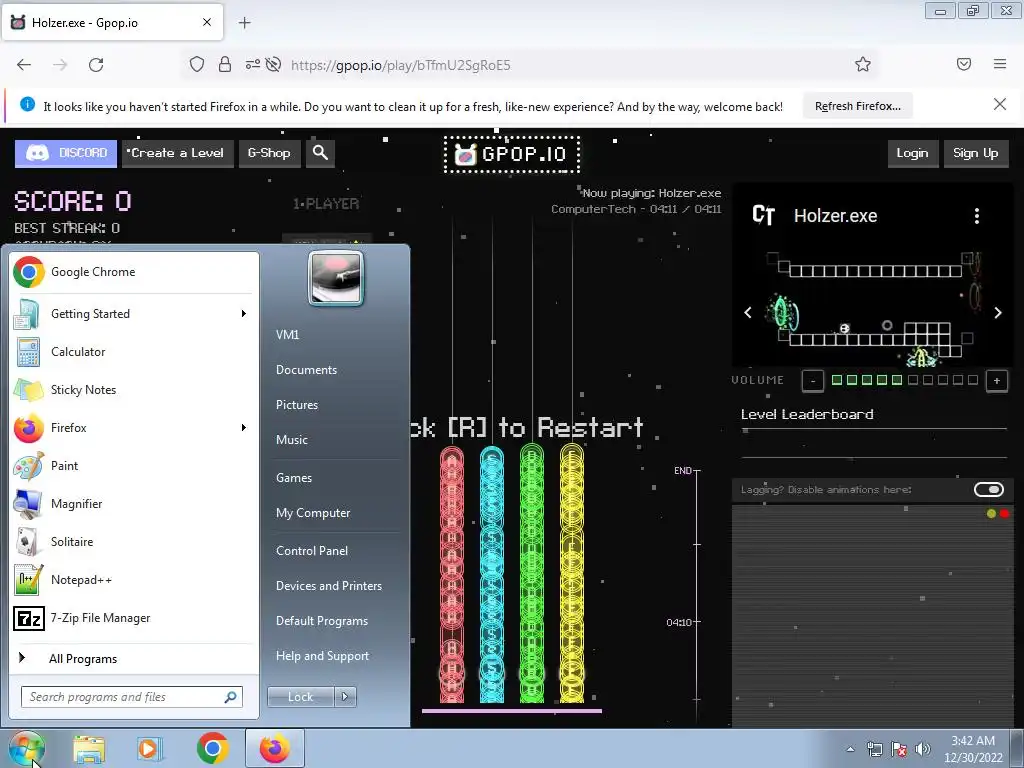This screenshot has width=1024, height=768.
Task: Open the G-Shop
Action: tap(269, 153)
